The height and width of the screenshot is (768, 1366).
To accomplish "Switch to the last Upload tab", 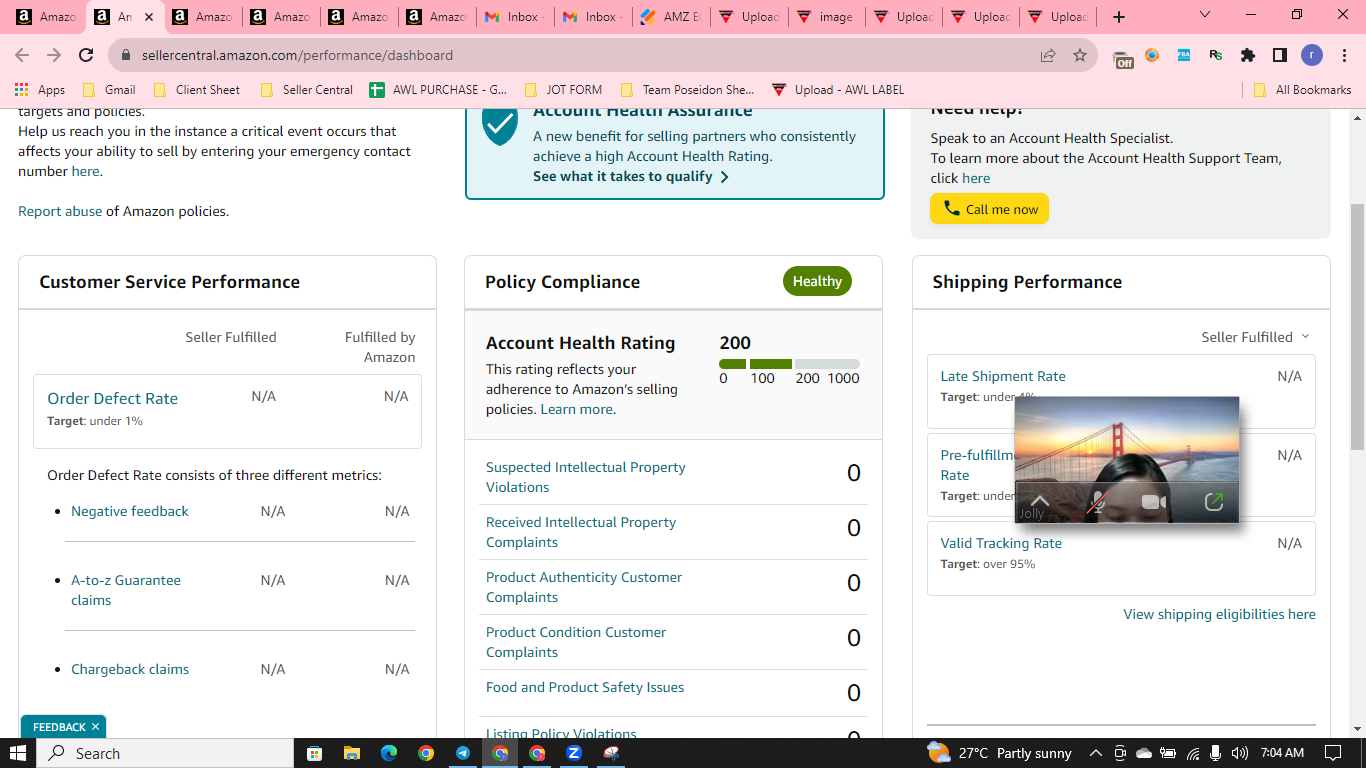I will [1059, 17].
